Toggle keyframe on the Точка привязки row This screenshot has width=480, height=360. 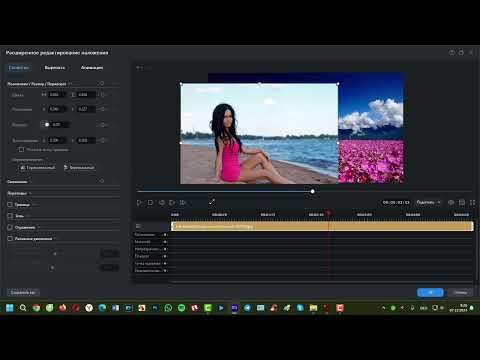(165, 264)
